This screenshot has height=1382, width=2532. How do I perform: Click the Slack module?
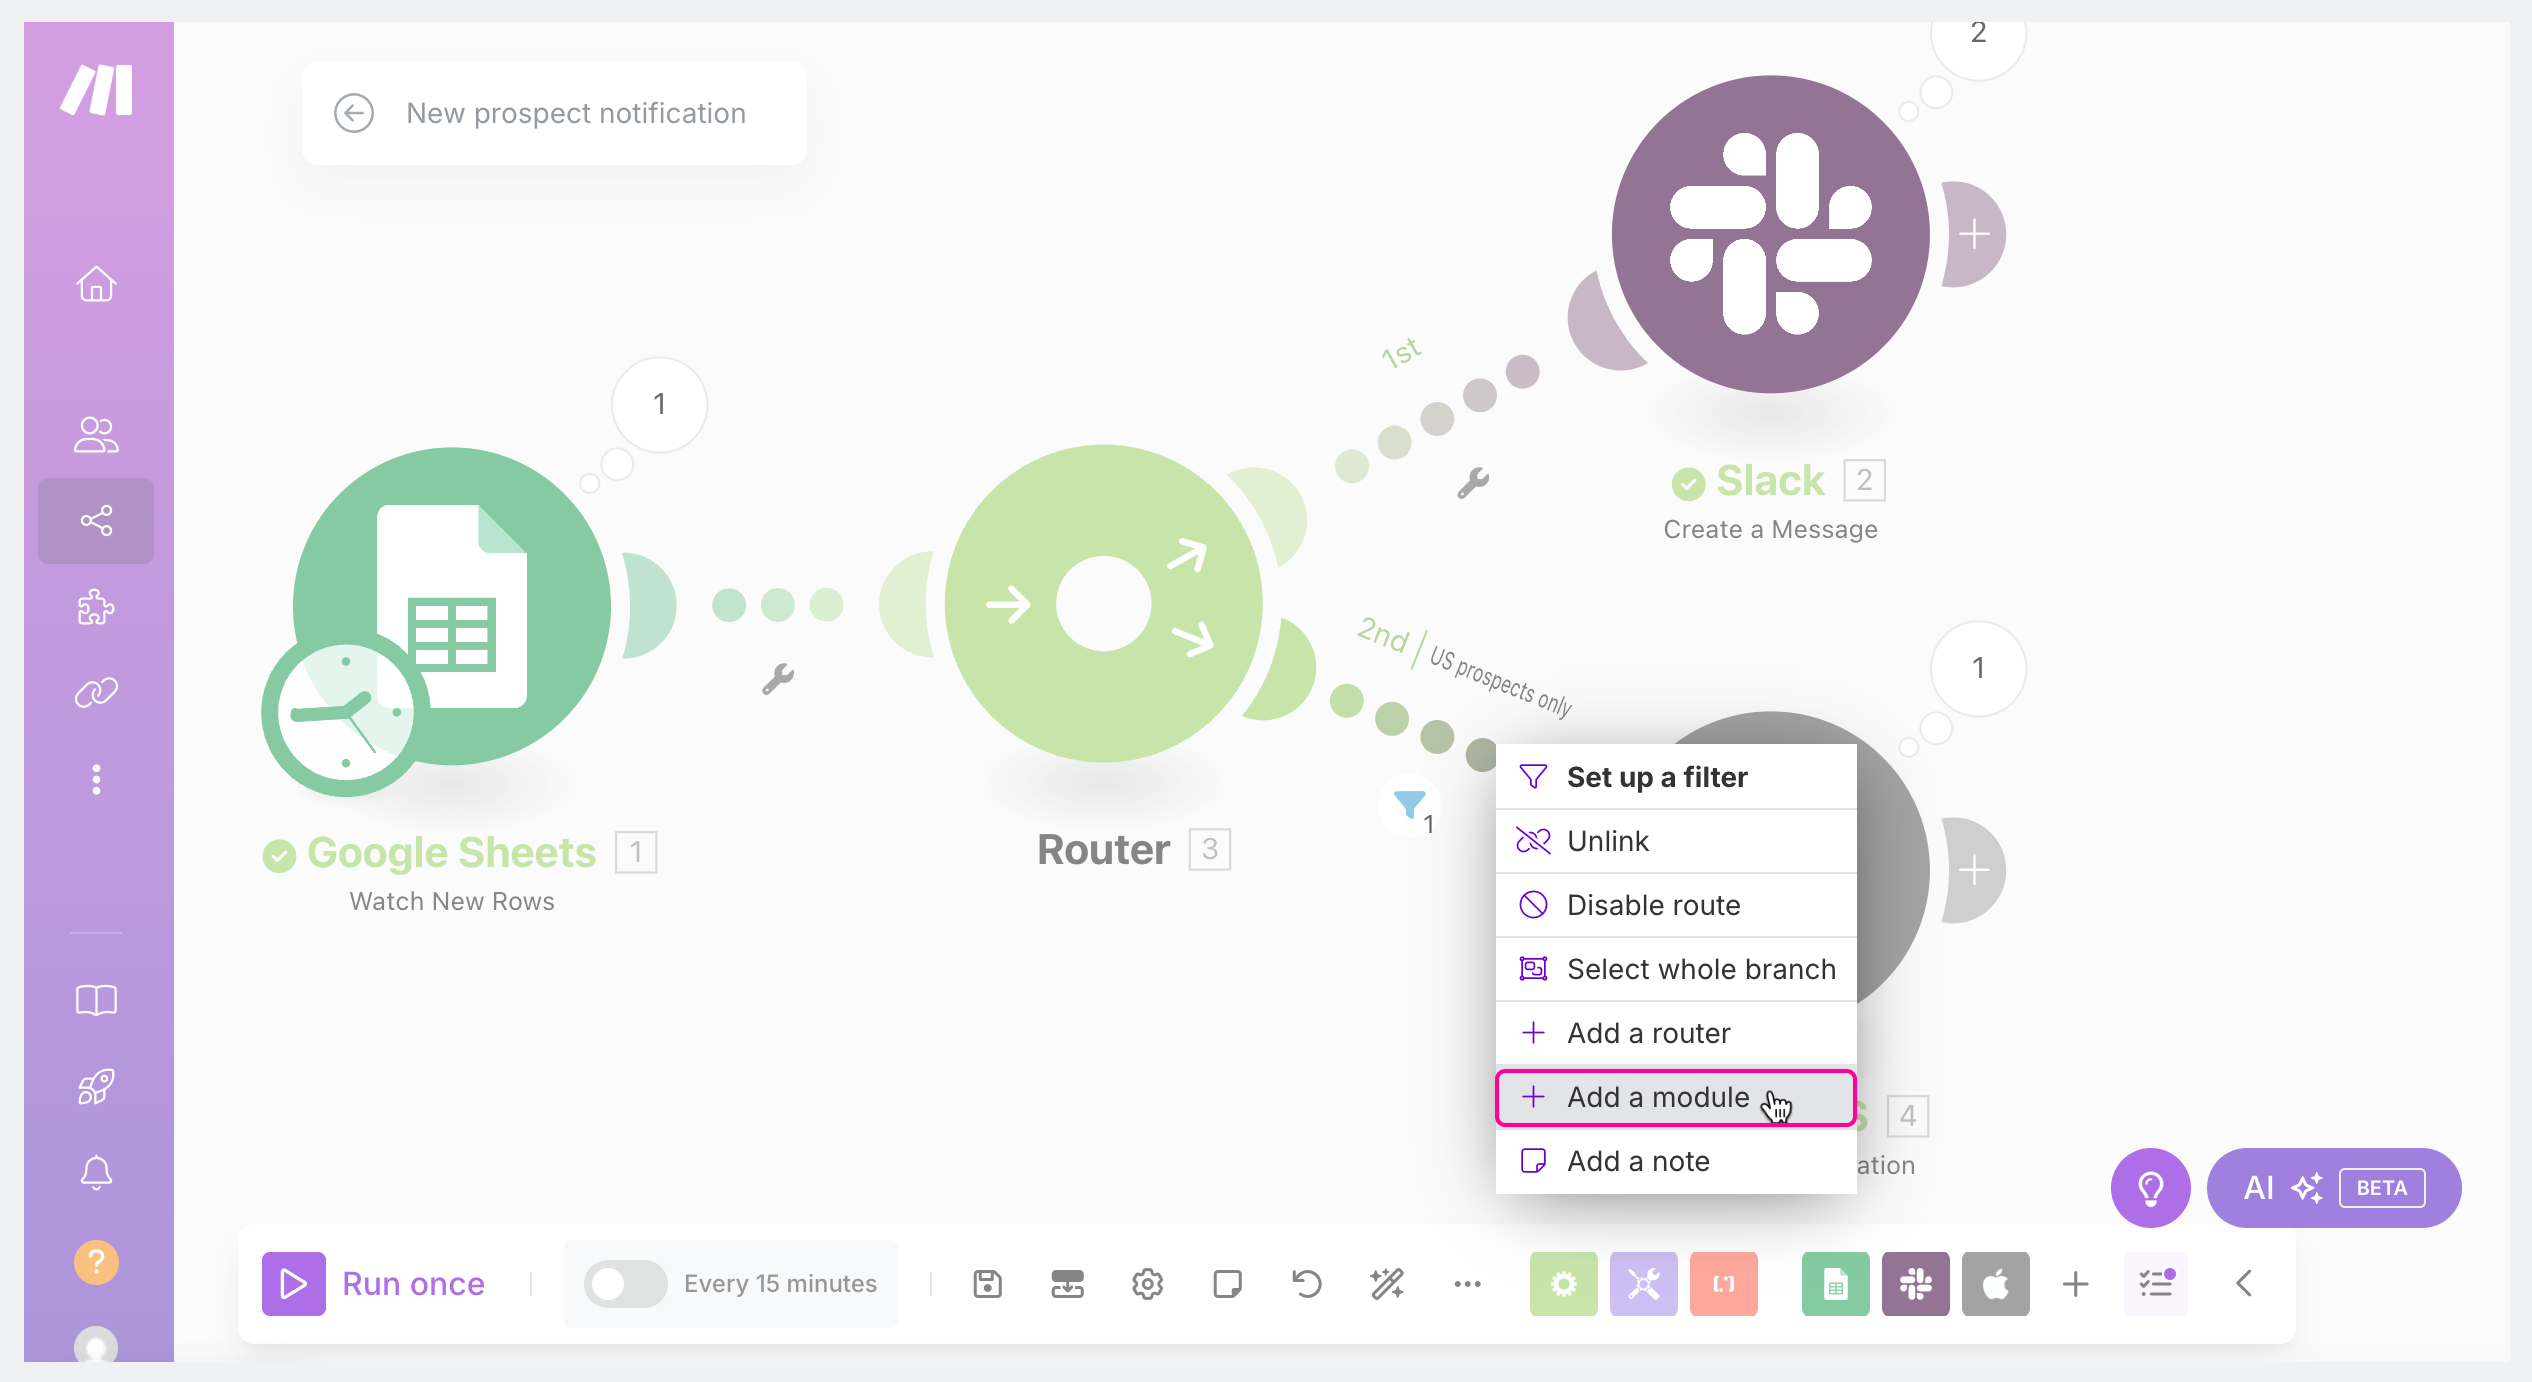point(1771,234)
